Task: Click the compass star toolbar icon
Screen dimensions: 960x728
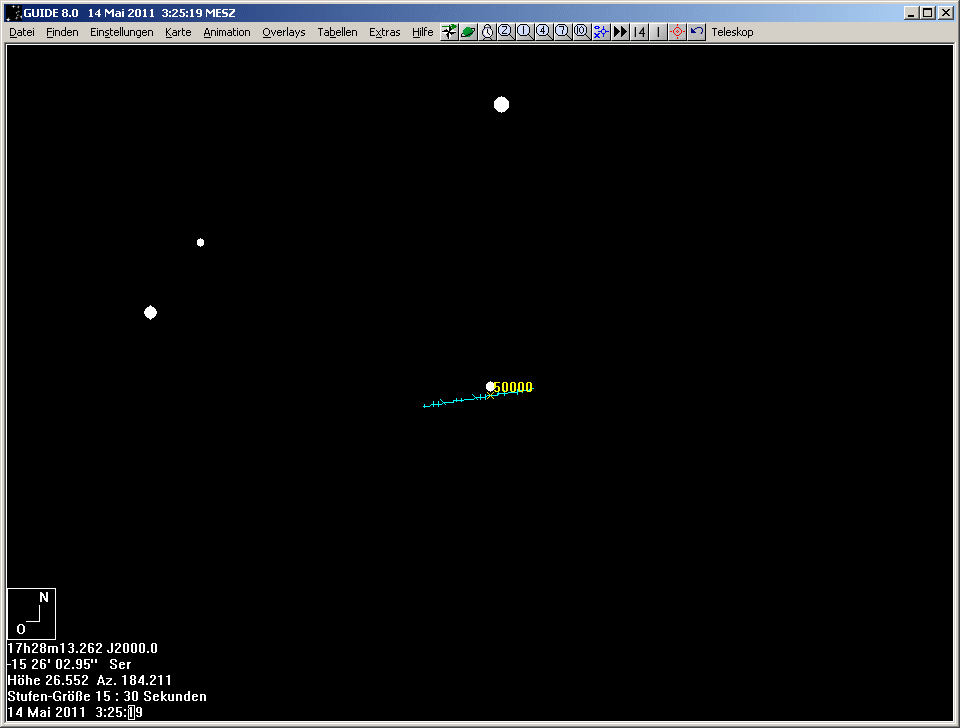Action: coord(449,32)
